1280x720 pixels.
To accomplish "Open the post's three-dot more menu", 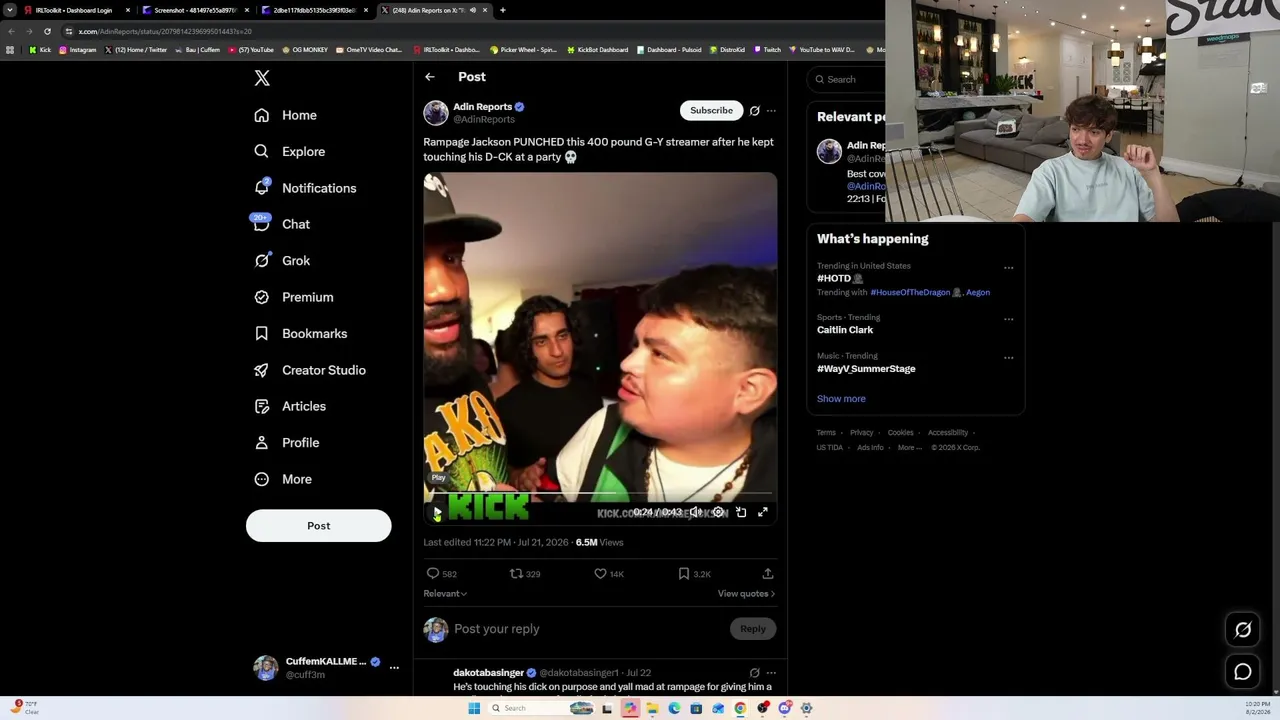I will [x=771, y=111].
